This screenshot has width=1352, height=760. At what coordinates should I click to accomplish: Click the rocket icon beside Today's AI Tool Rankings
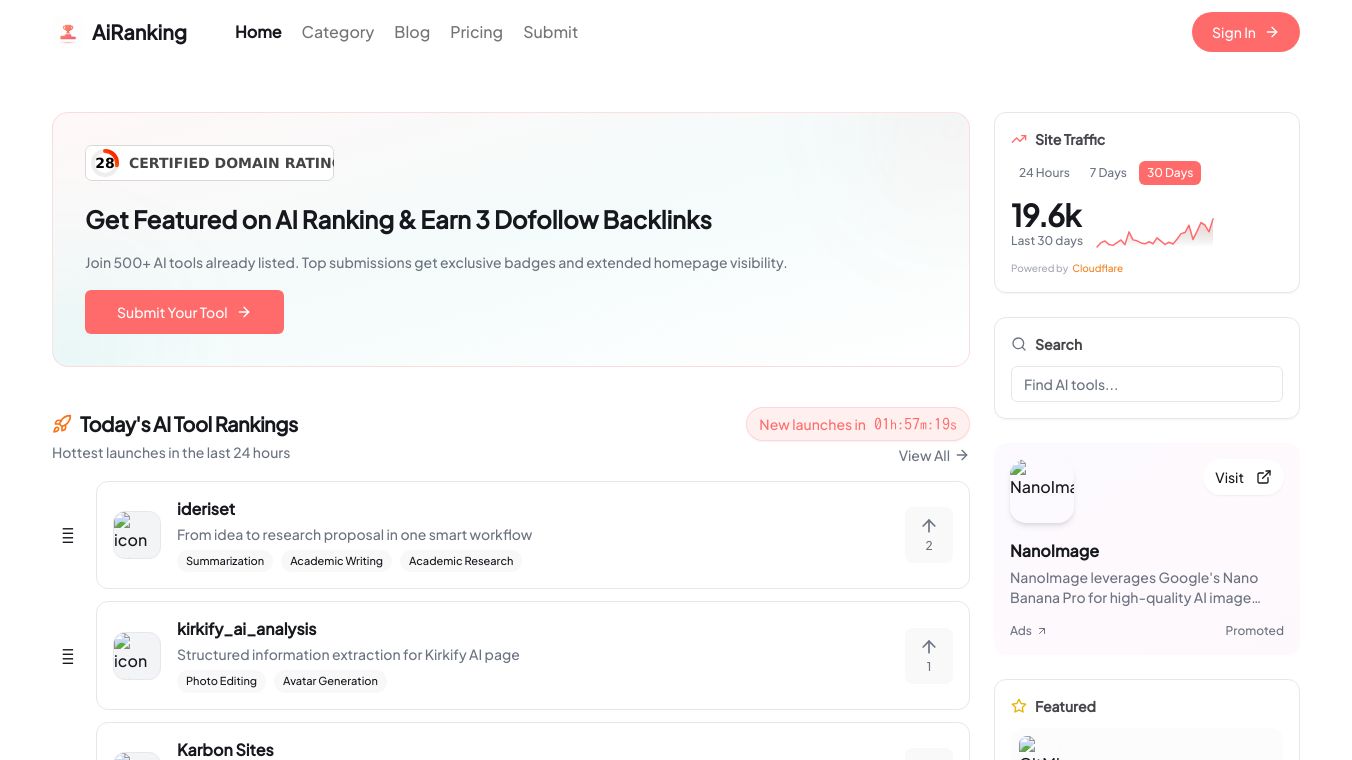[62, 423]
